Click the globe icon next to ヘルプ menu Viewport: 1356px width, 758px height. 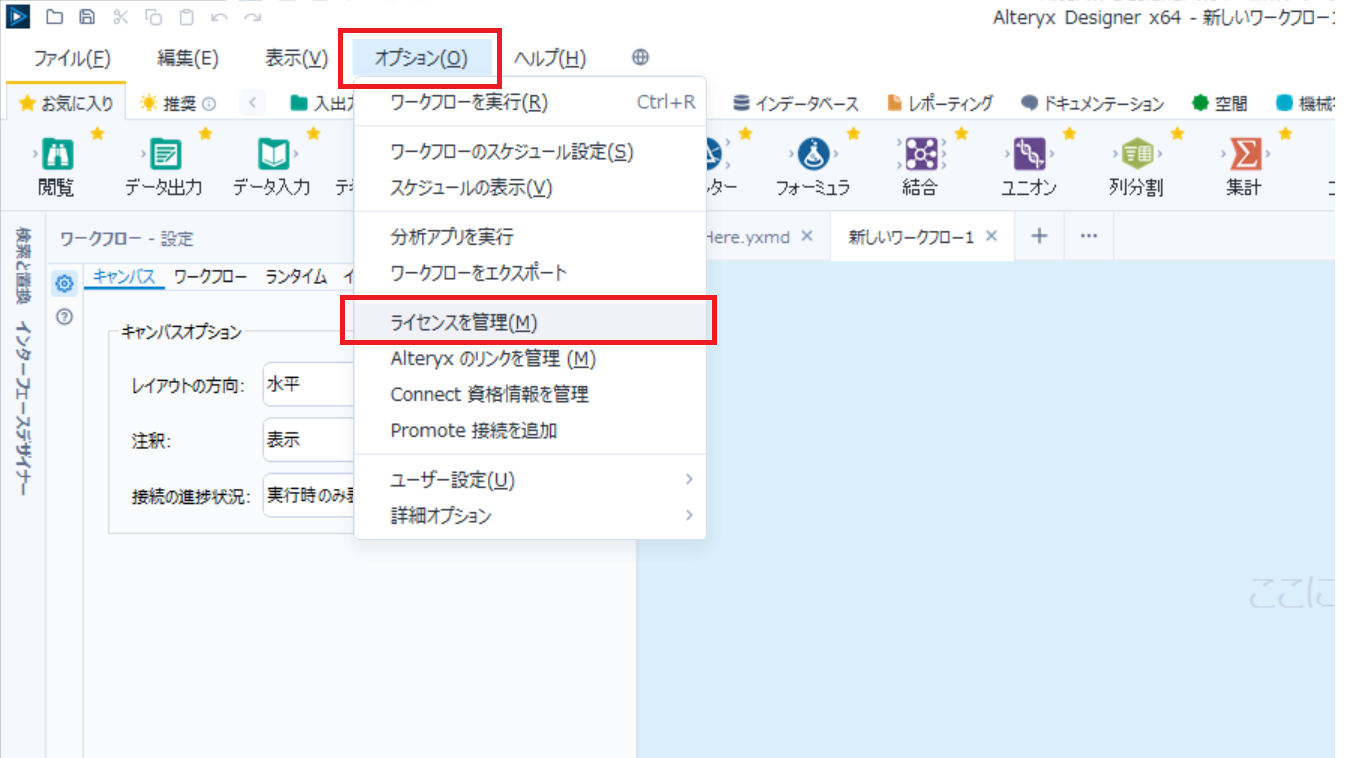coord(638,57)
